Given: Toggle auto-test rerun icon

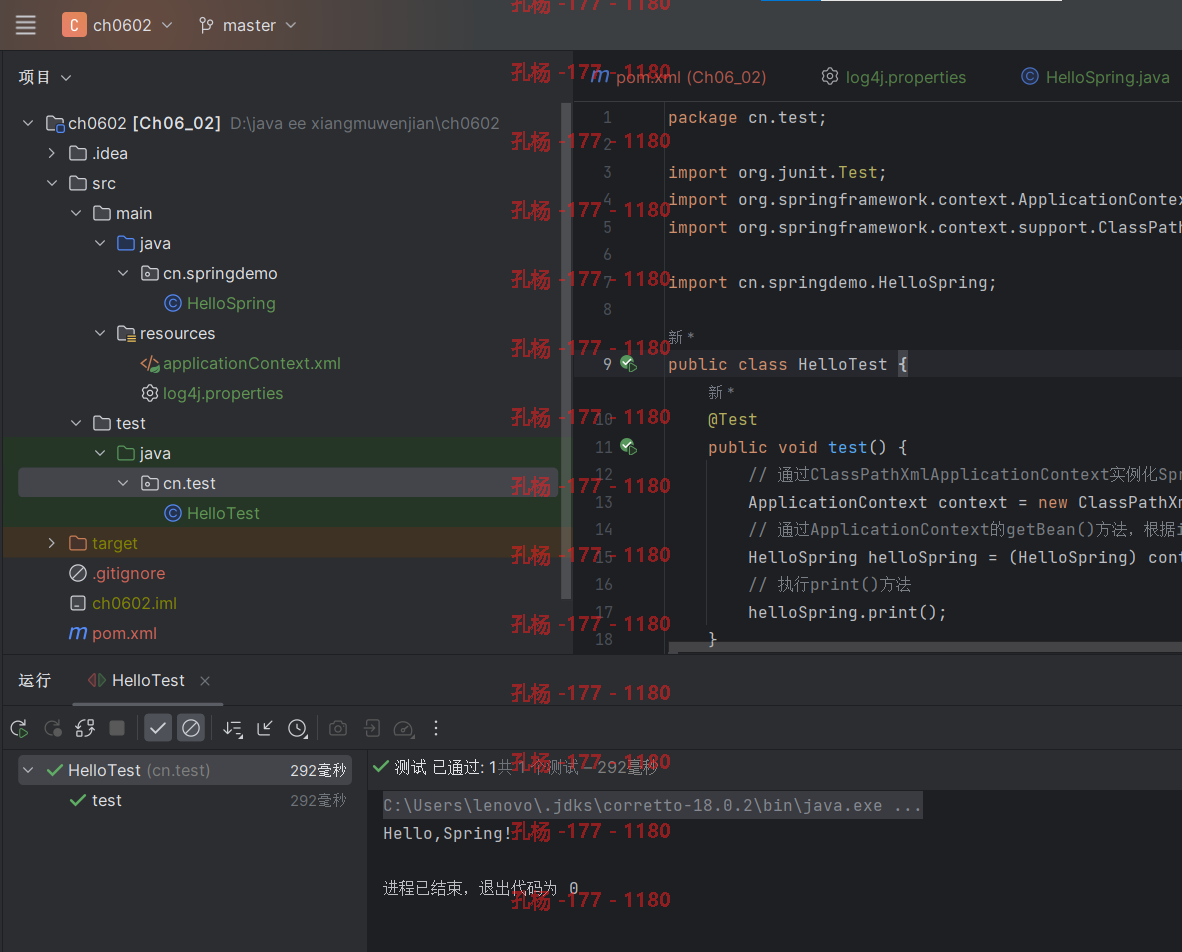Looking at the screenshot, I should (85, 728).
